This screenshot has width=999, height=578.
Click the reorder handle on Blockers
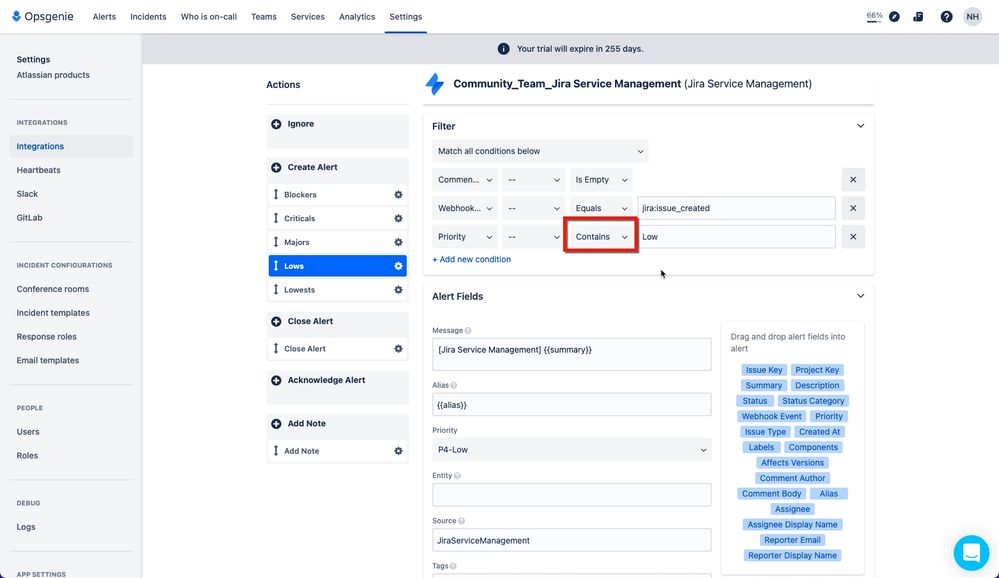(276, 194)
